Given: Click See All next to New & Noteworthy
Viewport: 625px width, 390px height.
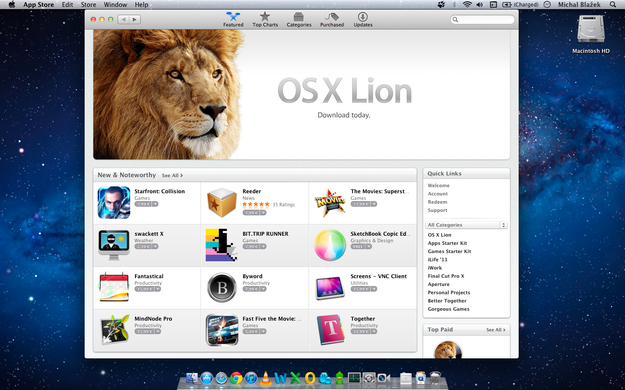Looking at the screenshot, I should 172,175.
